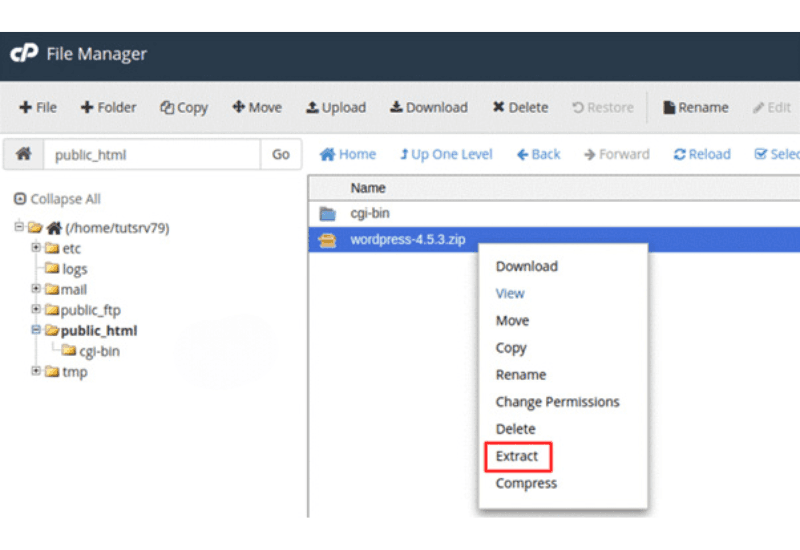Click the Move toolbar icon
Screen dimensions: 800x550
point(239,108)
